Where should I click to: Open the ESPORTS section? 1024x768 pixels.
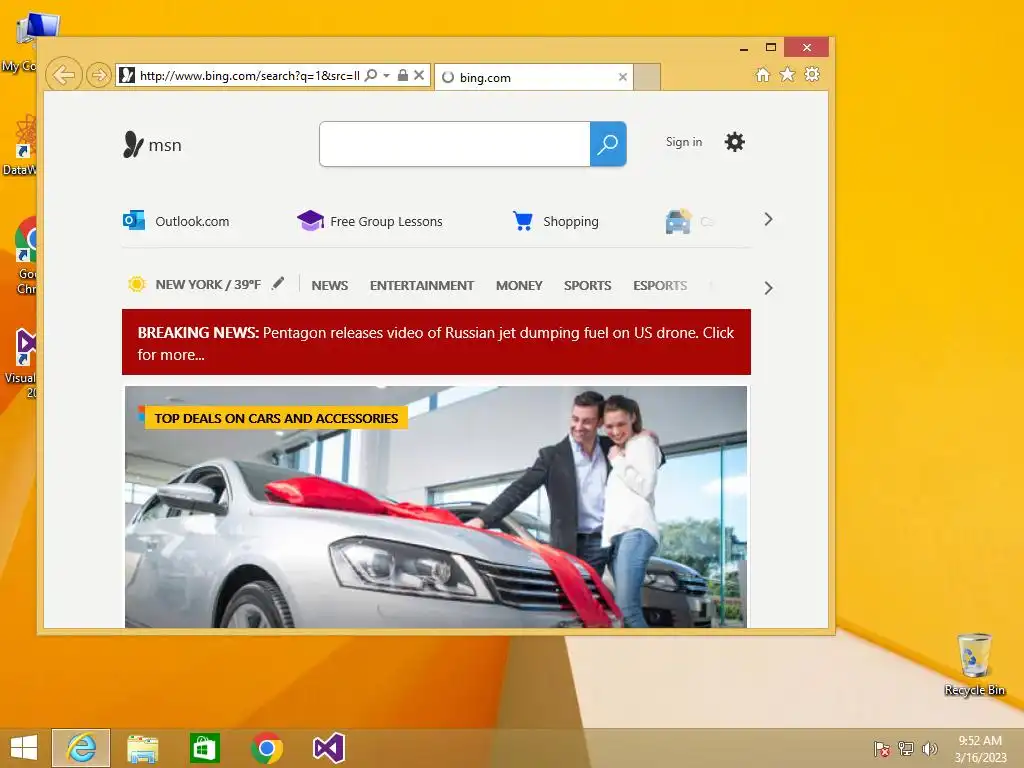660,285
